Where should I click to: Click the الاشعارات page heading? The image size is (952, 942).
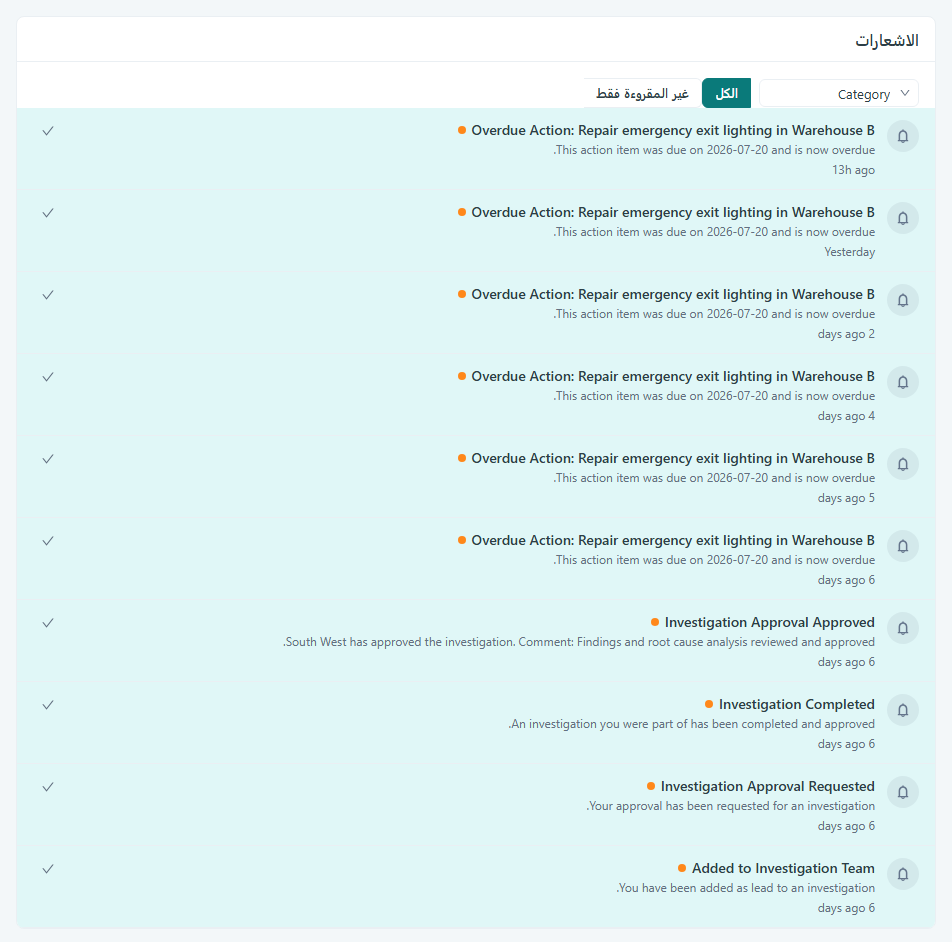(886, 40)
